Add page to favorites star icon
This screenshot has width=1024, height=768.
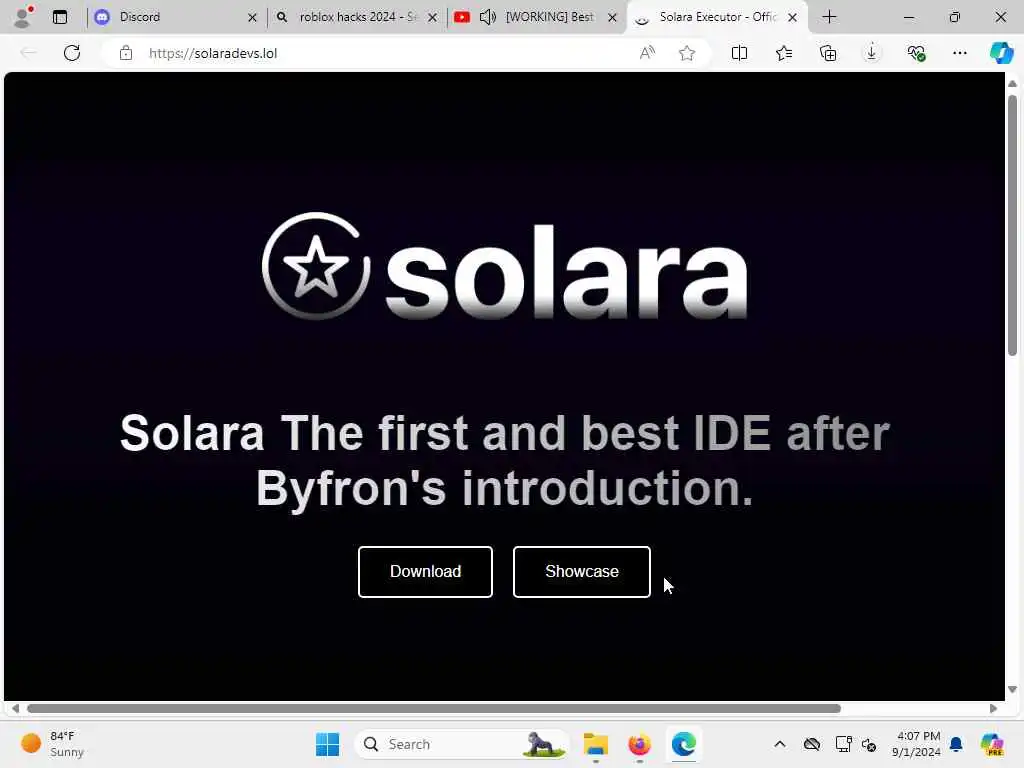pyautogui.click(x=687, y=53)
